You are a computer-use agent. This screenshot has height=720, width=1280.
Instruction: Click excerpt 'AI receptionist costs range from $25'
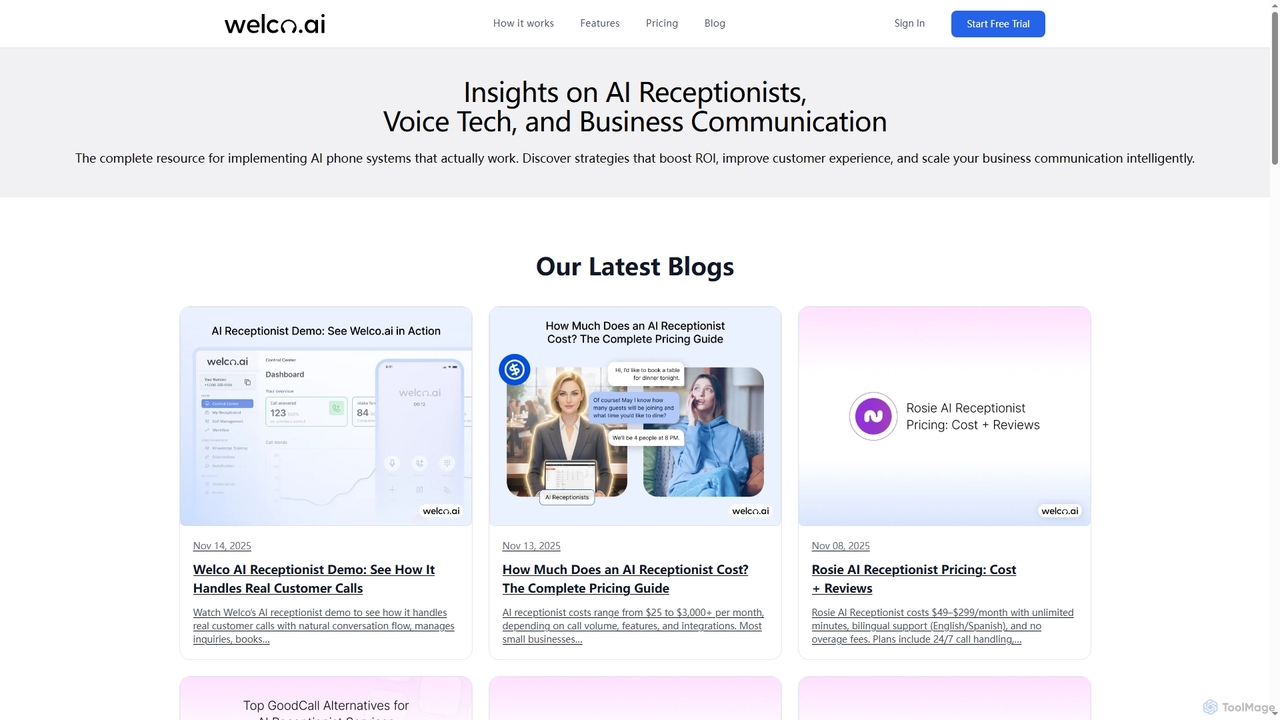[x=633, y=626]
